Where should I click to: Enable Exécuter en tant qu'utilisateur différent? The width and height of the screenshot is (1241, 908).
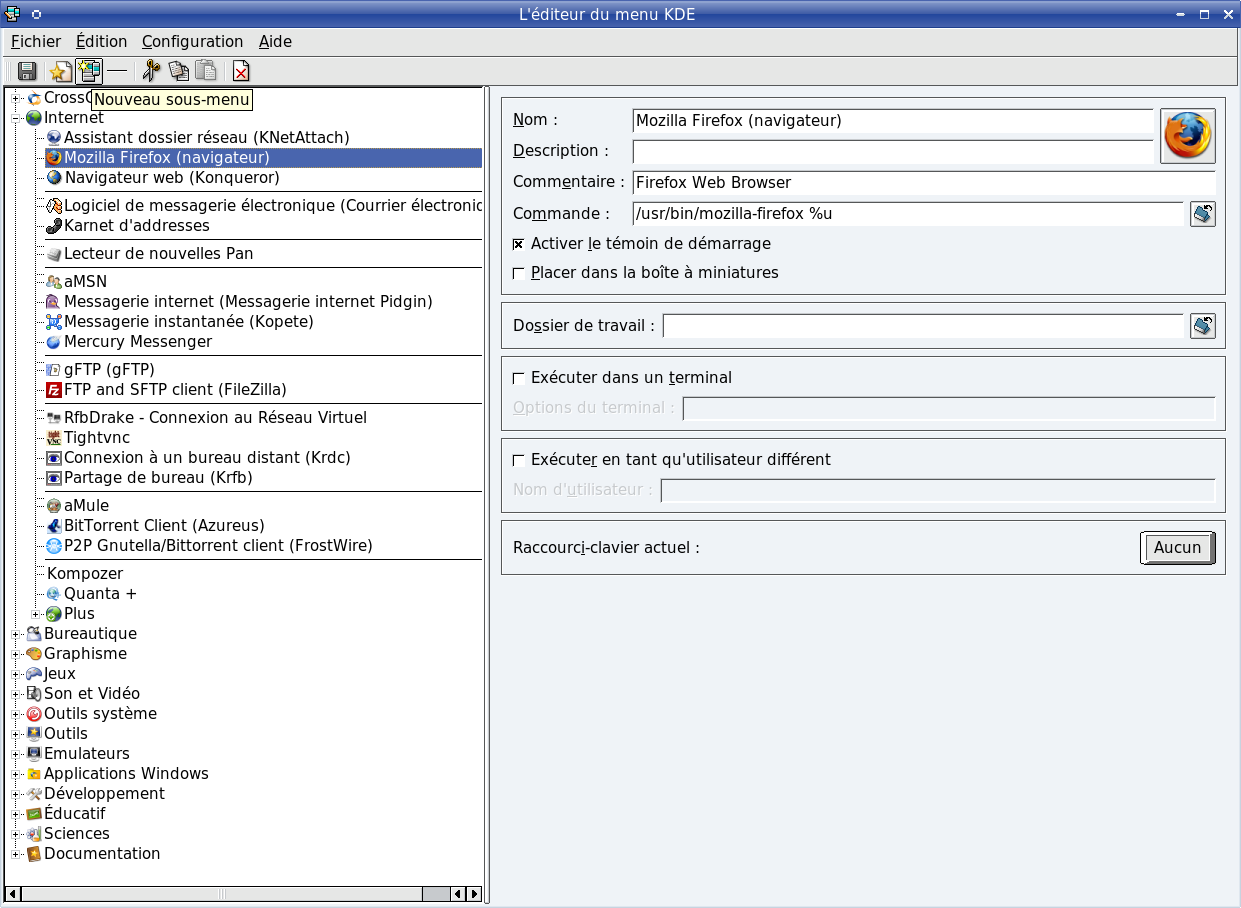[518, 460]
